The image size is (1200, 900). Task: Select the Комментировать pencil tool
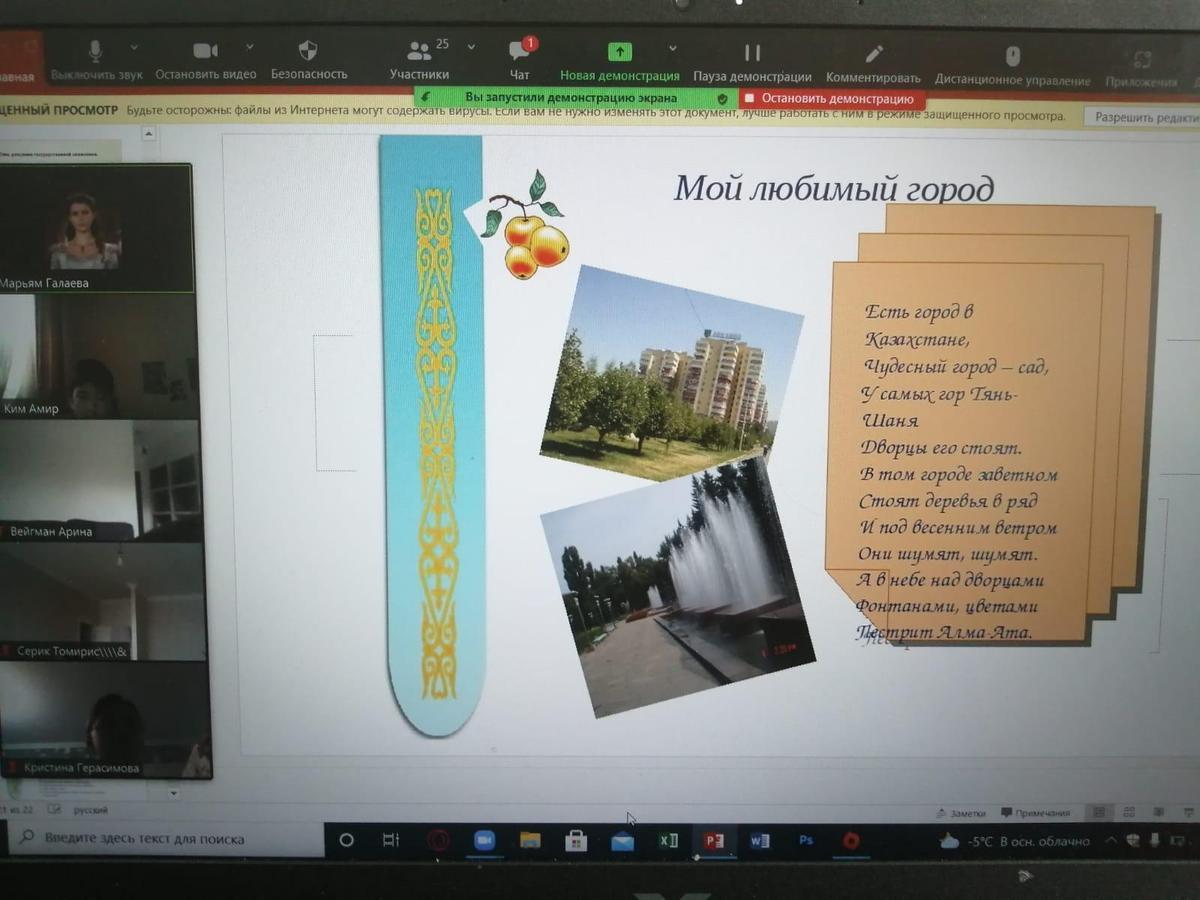click(x=873, y=54)
